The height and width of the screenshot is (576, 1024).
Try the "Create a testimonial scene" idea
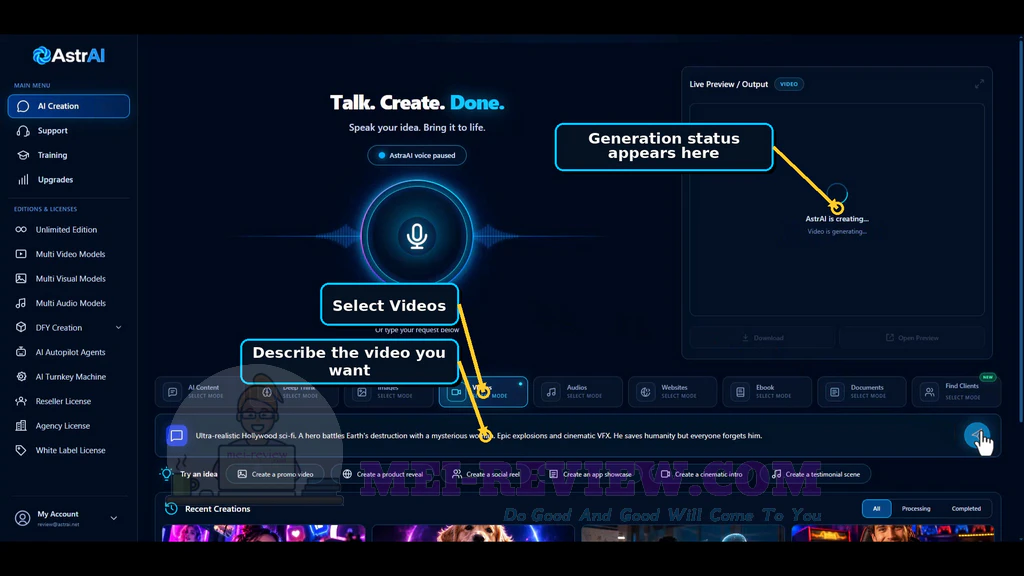[816, 474]
